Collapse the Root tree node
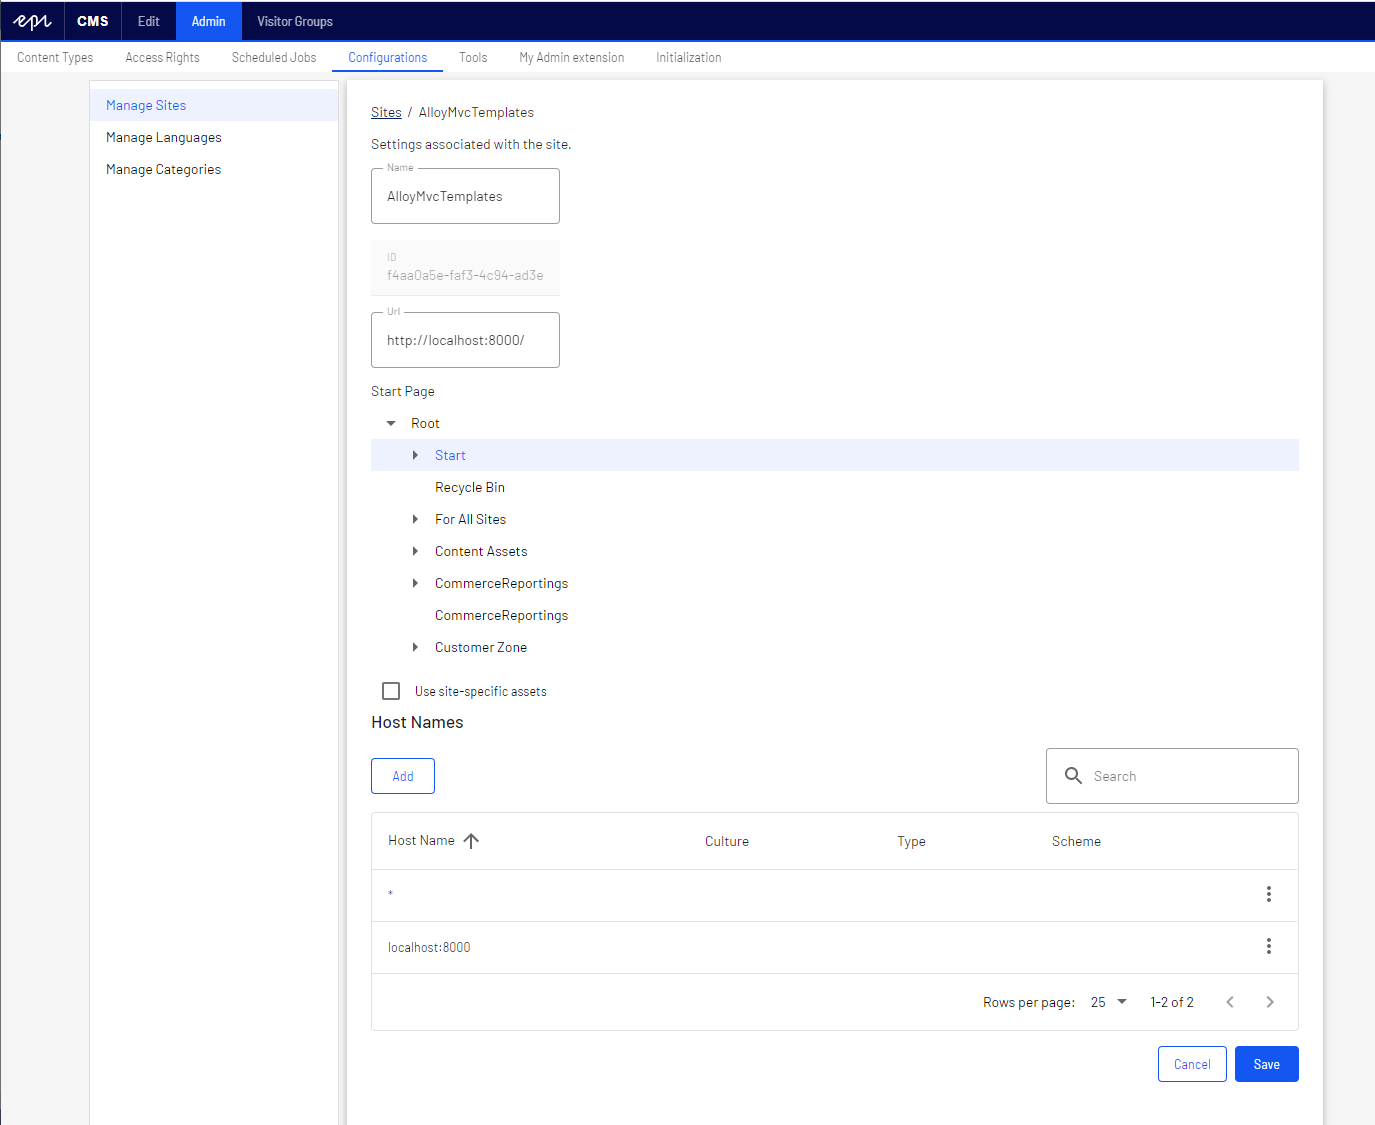The width and height of the screenshot is (1375, 1125). click(391, 423)
